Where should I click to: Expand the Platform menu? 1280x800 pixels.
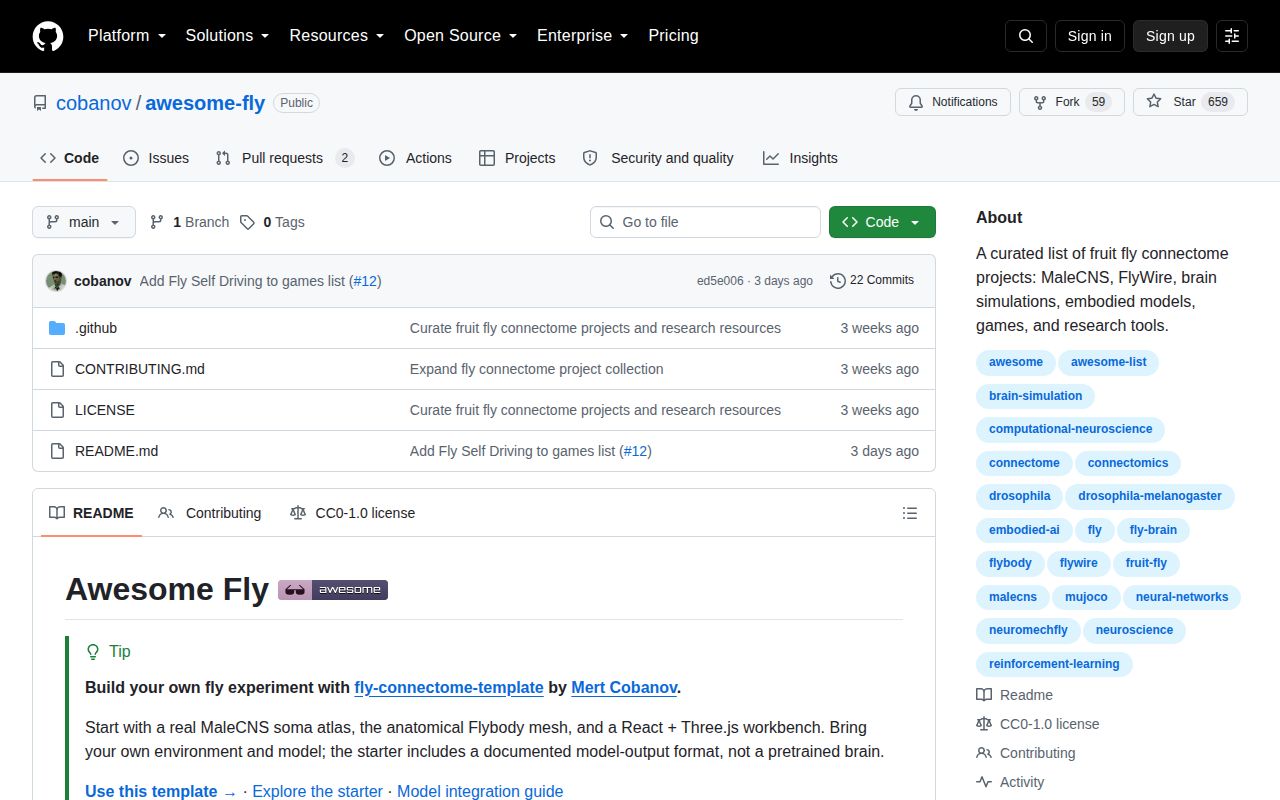pyautogui.click(x=127, y=36)
